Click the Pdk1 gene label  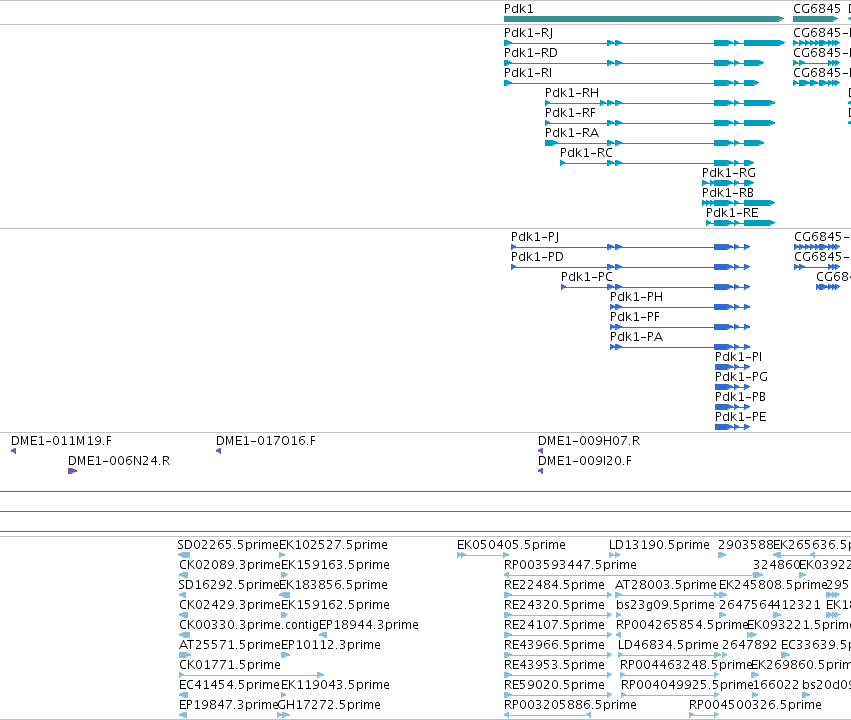click(x=518, y=9)
